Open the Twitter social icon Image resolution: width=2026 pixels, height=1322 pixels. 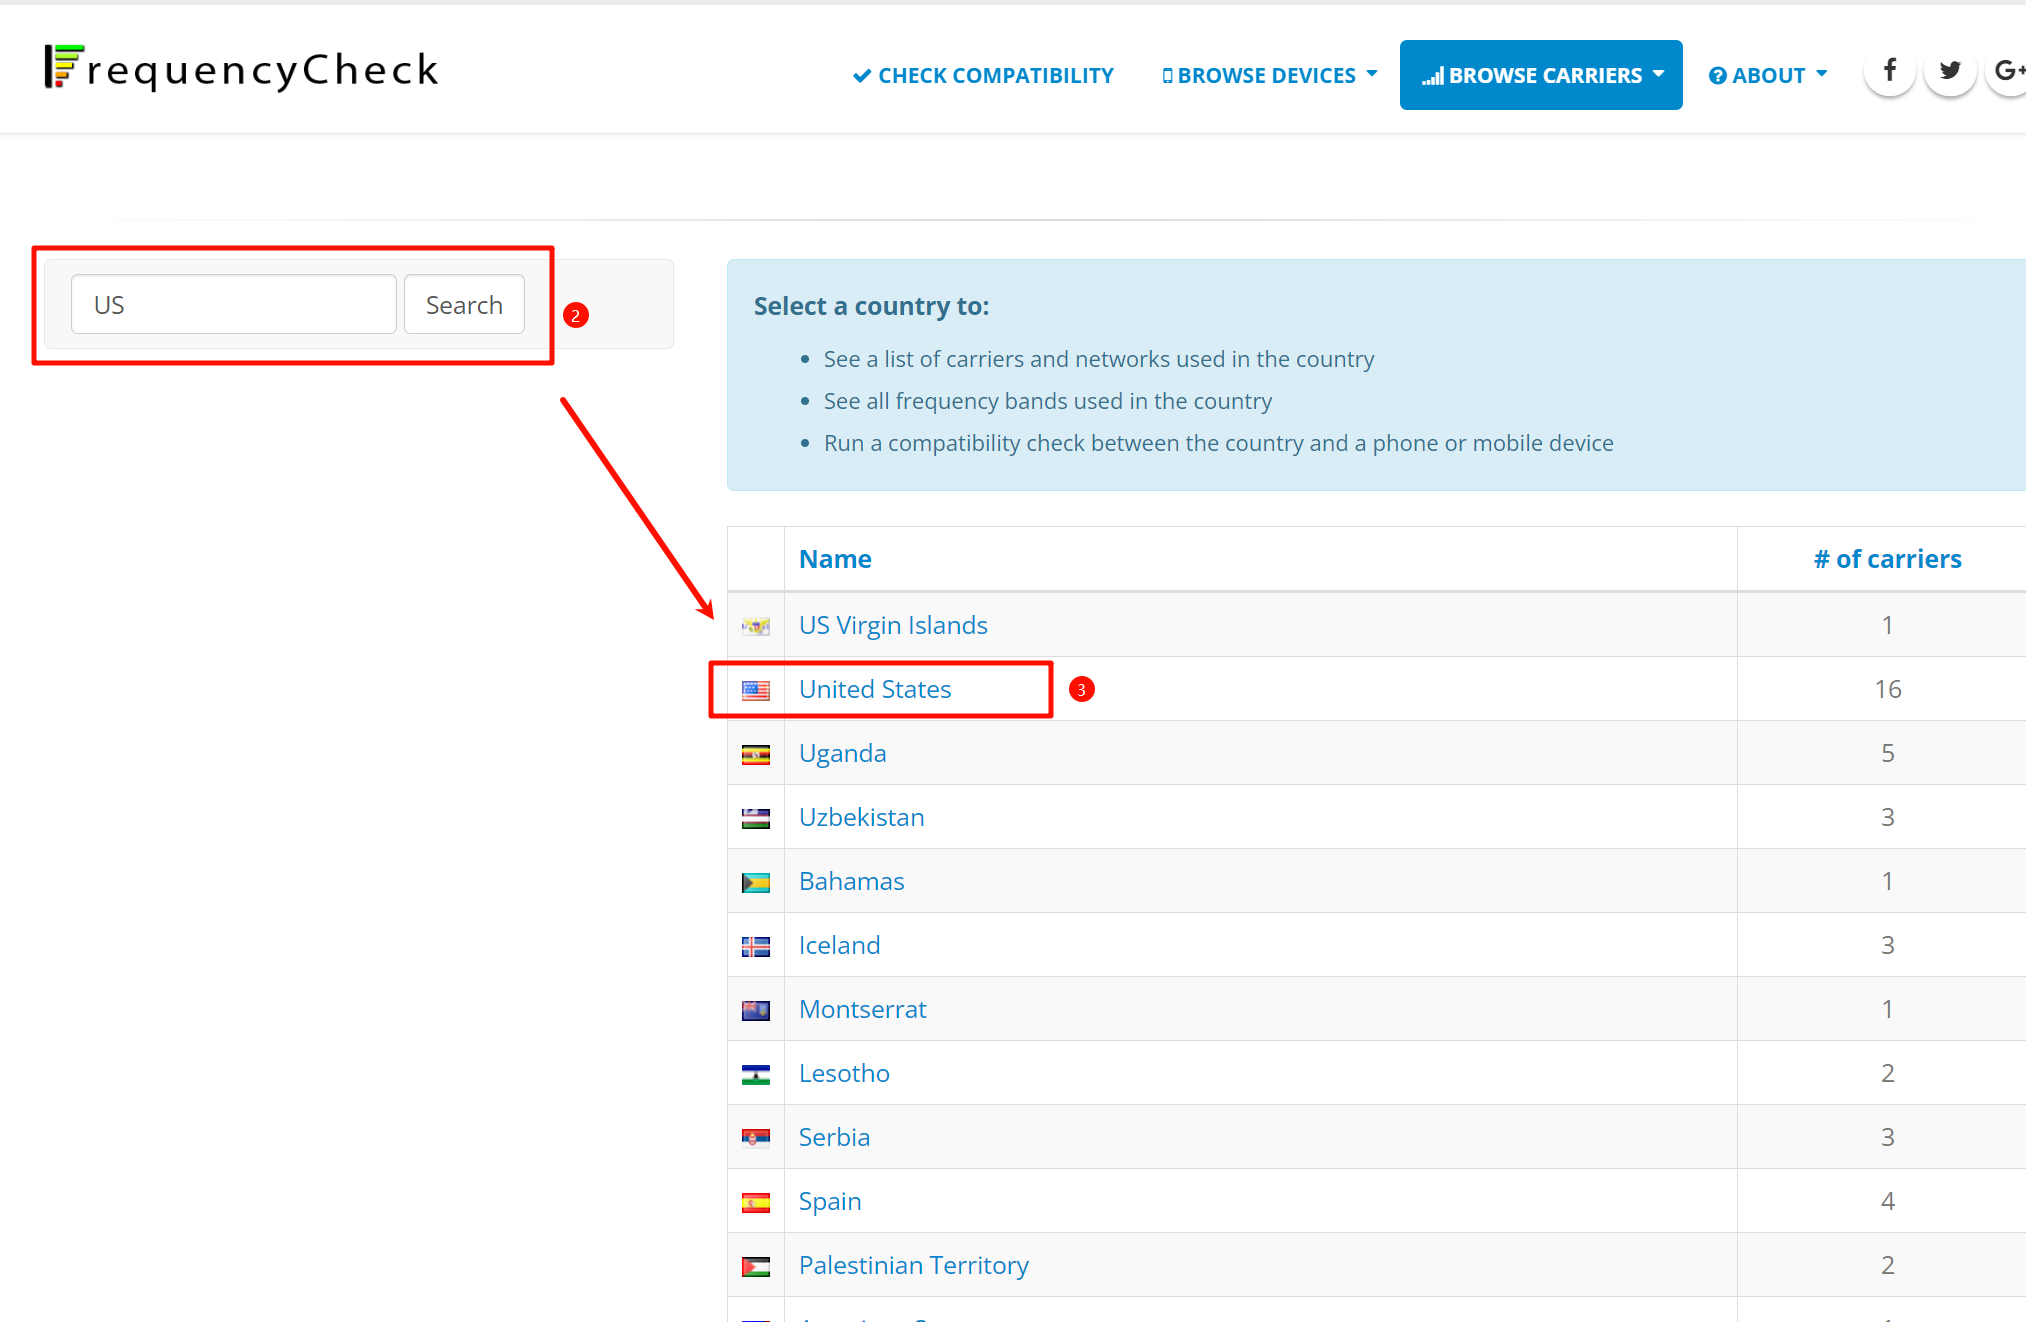pos(1949,71)
